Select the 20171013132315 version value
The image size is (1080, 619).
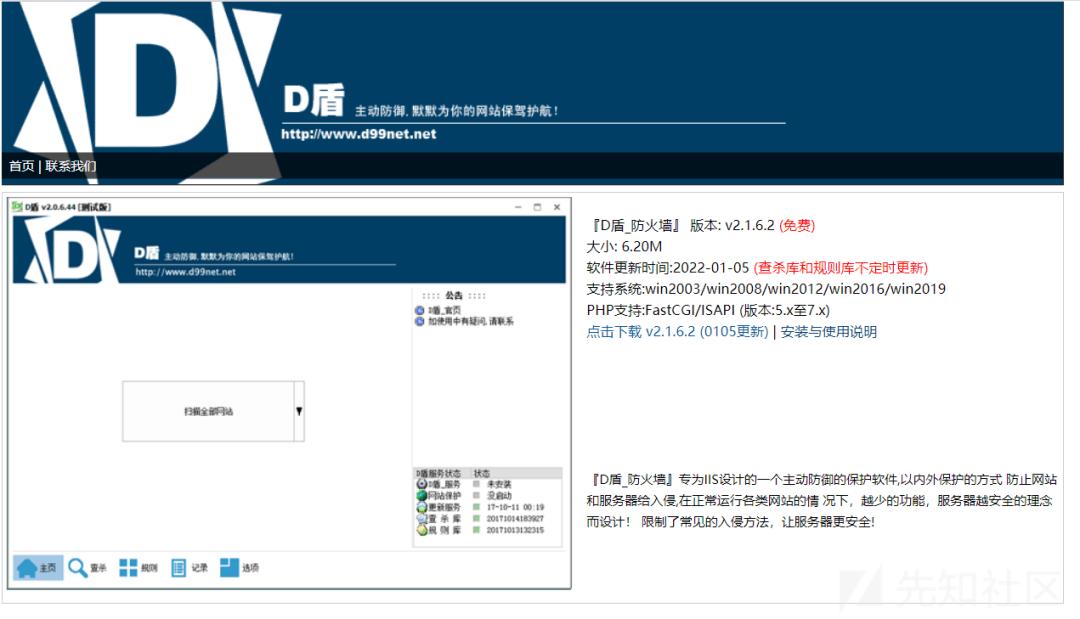point(515,529)
